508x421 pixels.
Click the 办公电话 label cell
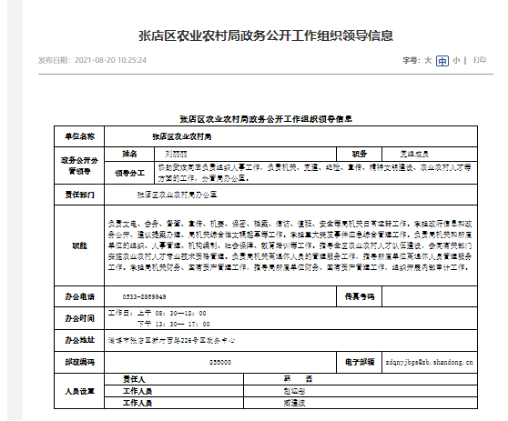79,296
